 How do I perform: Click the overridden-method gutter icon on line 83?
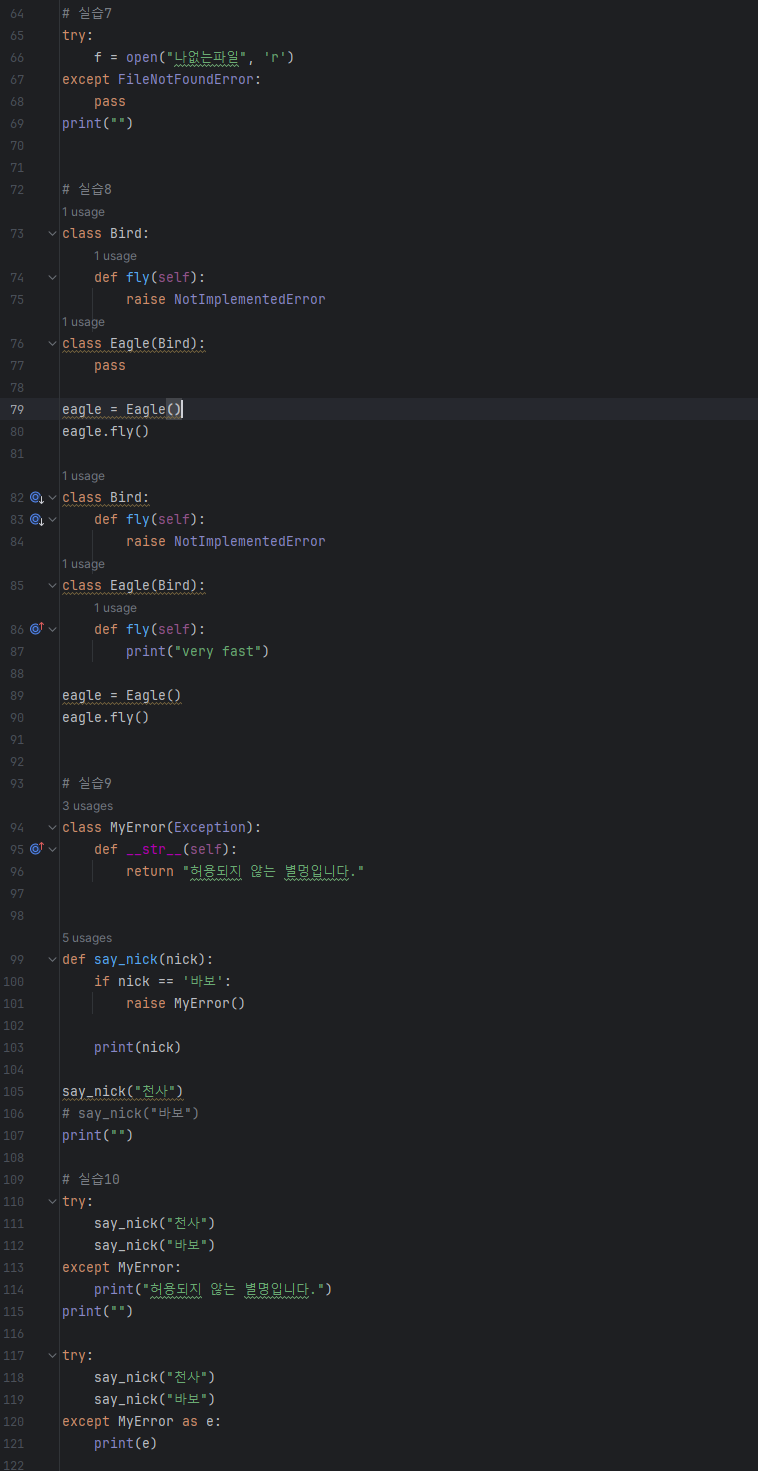[36, 519]
